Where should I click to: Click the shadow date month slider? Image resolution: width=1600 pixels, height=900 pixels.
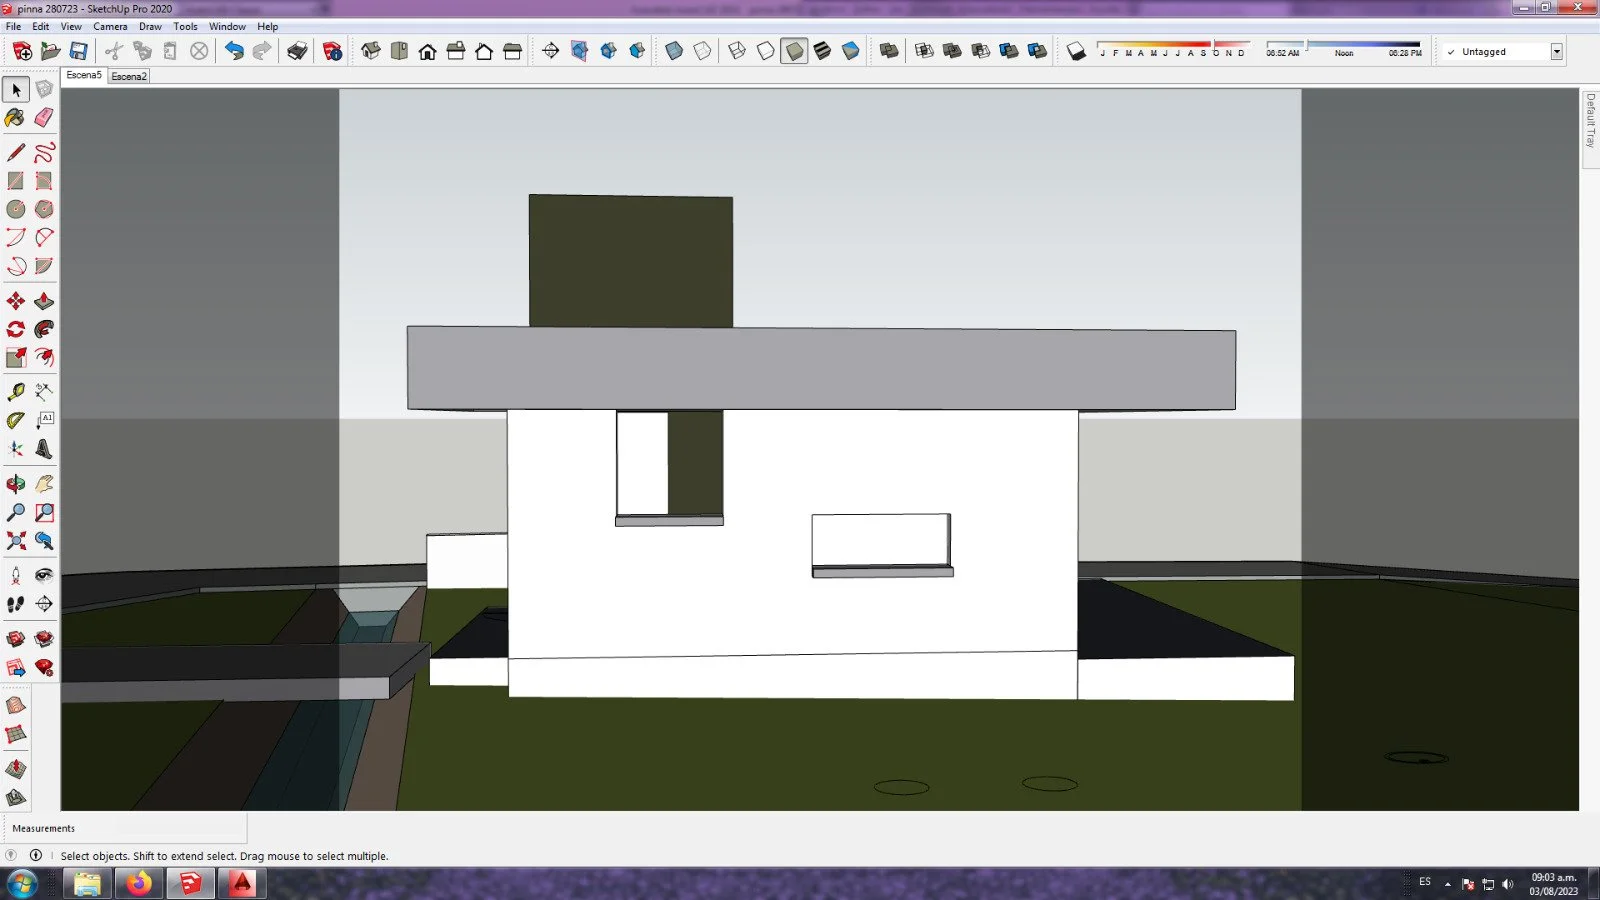click(1173, 45)
